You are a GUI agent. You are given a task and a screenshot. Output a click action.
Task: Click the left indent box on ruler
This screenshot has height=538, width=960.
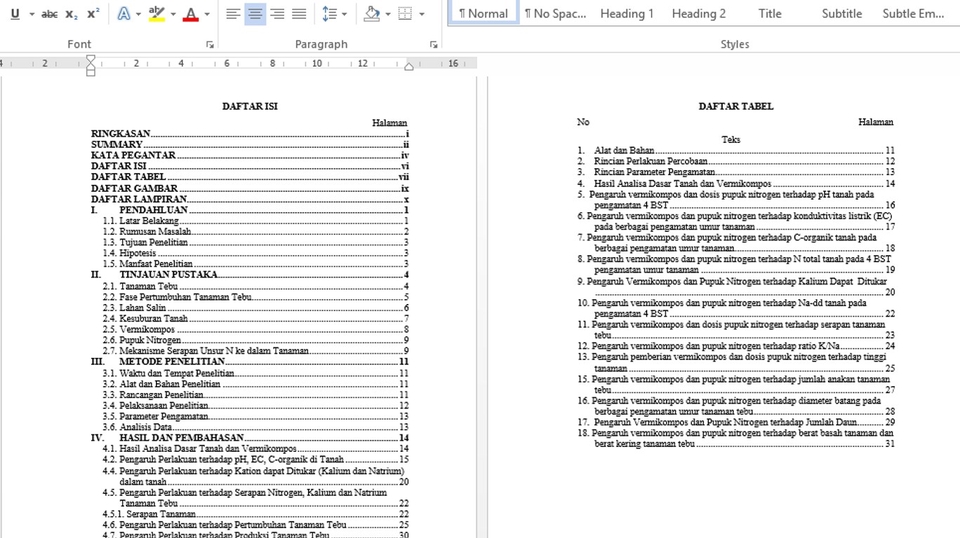[x=91, y=73]
